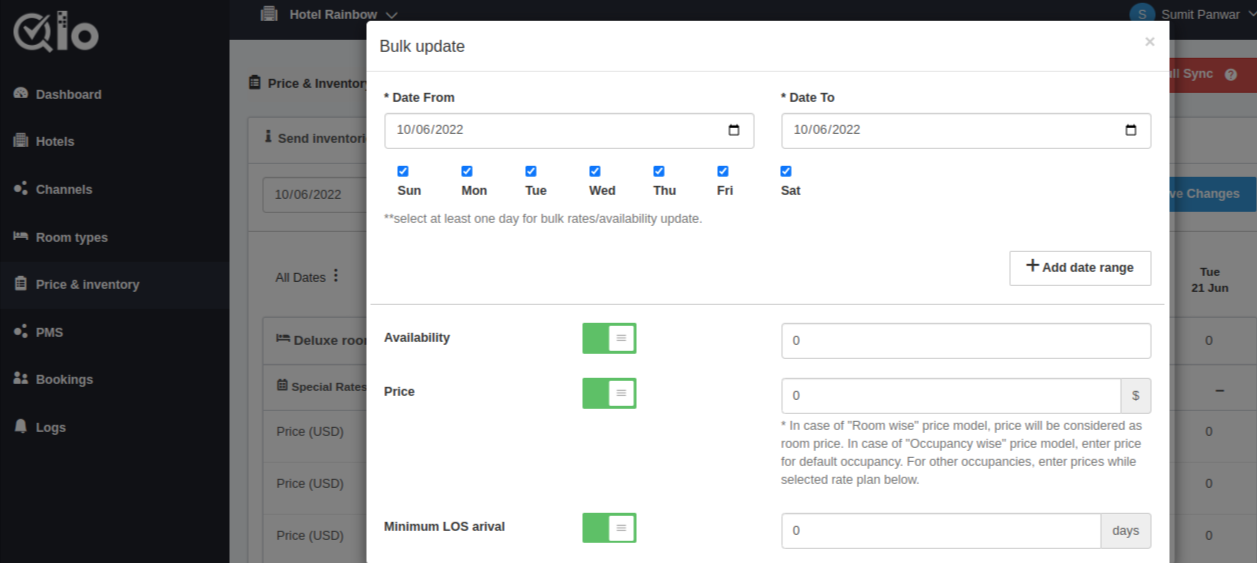The width and height of the screenshot is (1257, 563).
Task: Click the bed icon beside Deluxe room
Action: pyautogui.click(x=283, y=339)
